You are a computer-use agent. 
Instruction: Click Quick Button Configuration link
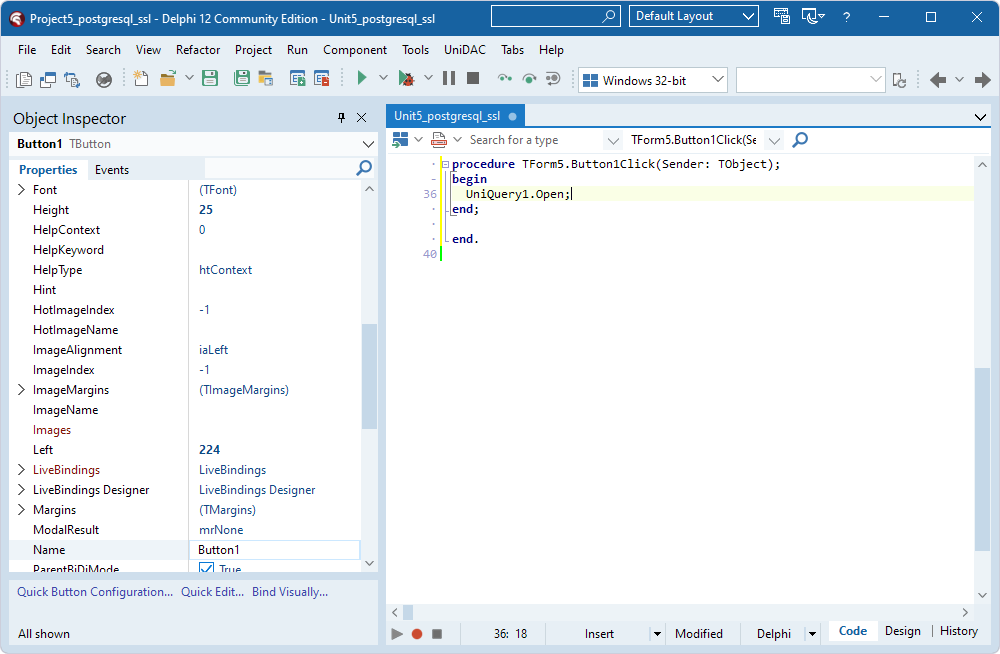pyautogui.click(x=95, y=591)
